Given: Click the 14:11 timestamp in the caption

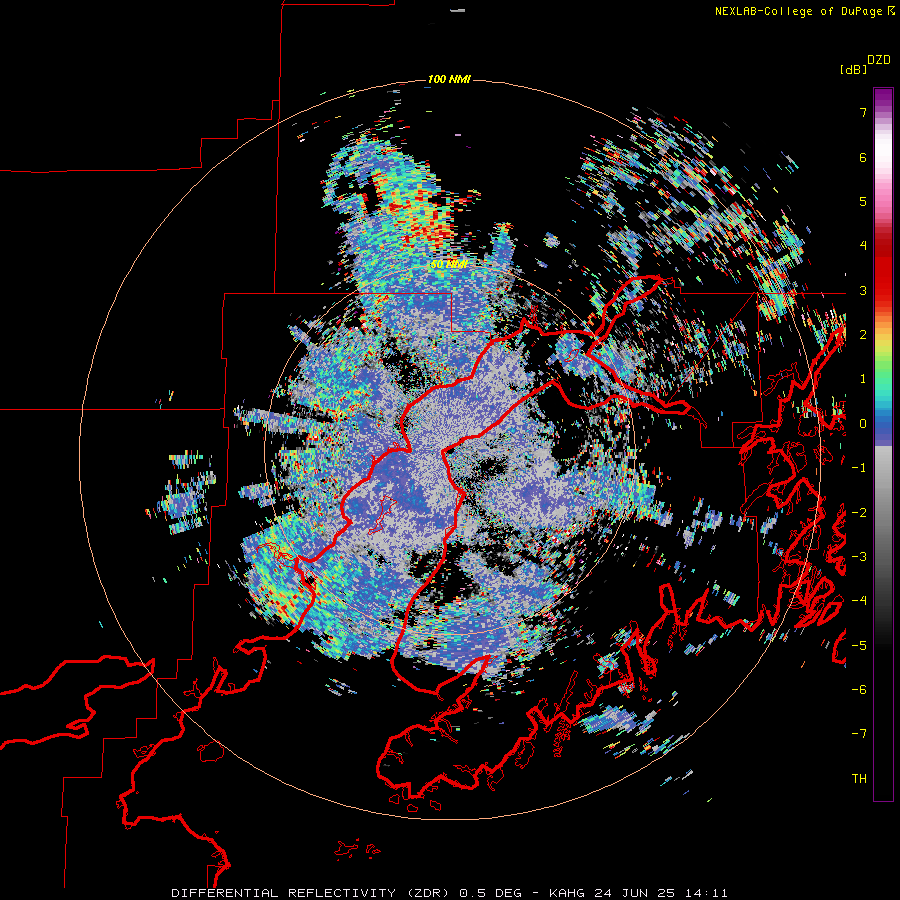Looking at the screenshot, I should [709, 893].
